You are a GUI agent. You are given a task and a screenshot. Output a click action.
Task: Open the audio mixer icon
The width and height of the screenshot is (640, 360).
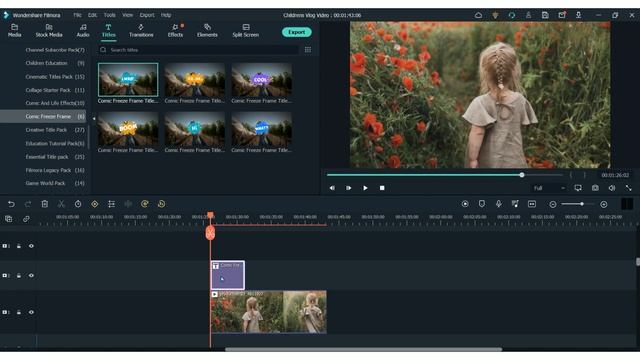[515, 204]
